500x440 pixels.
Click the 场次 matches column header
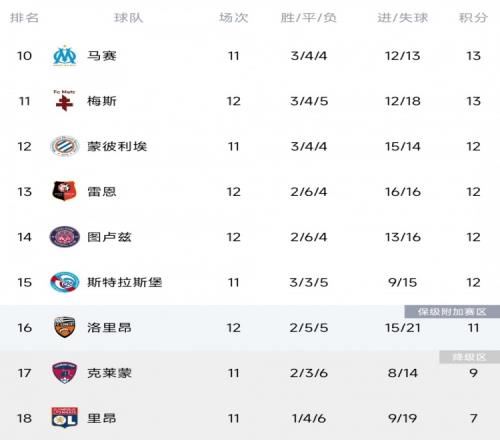point(234,18)
